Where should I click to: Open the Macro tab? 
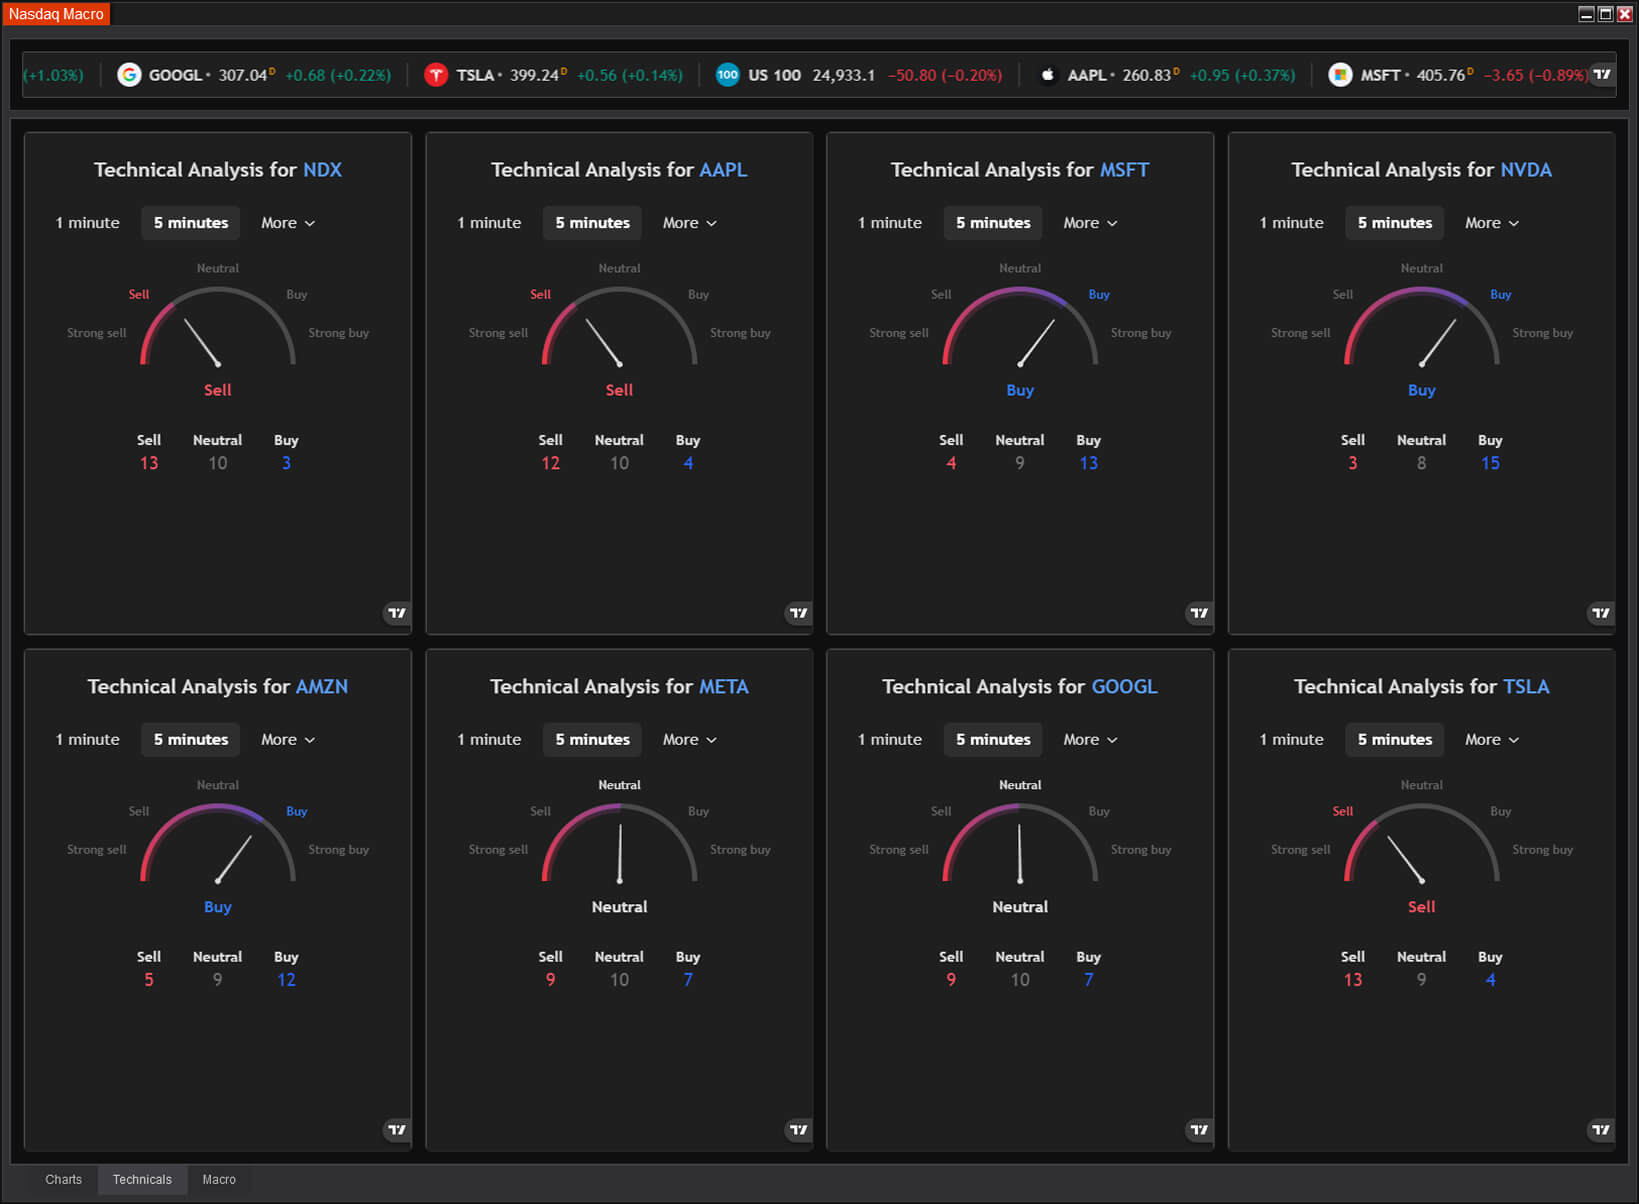point(219,1180)
